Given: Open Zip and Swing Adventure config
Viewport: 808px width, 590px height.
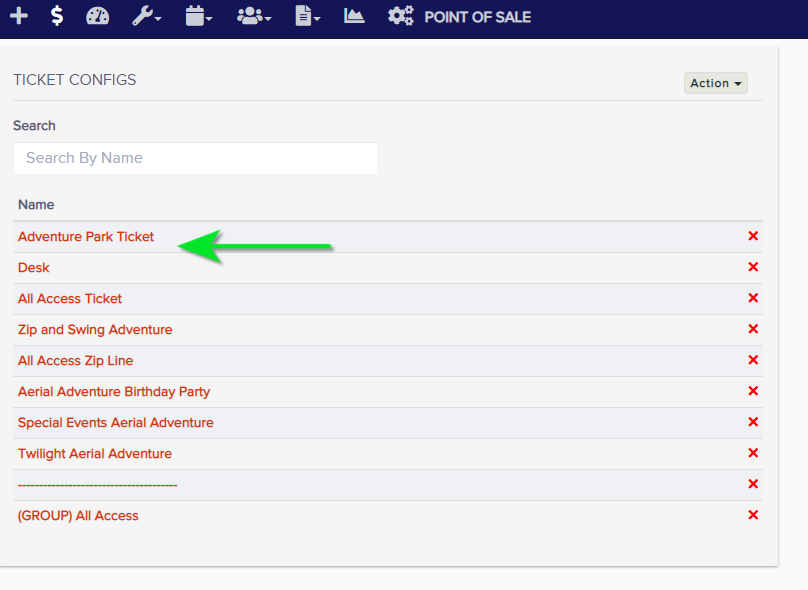Looking at the screenshot, I should pyautogui.click(x=95, y=330).
